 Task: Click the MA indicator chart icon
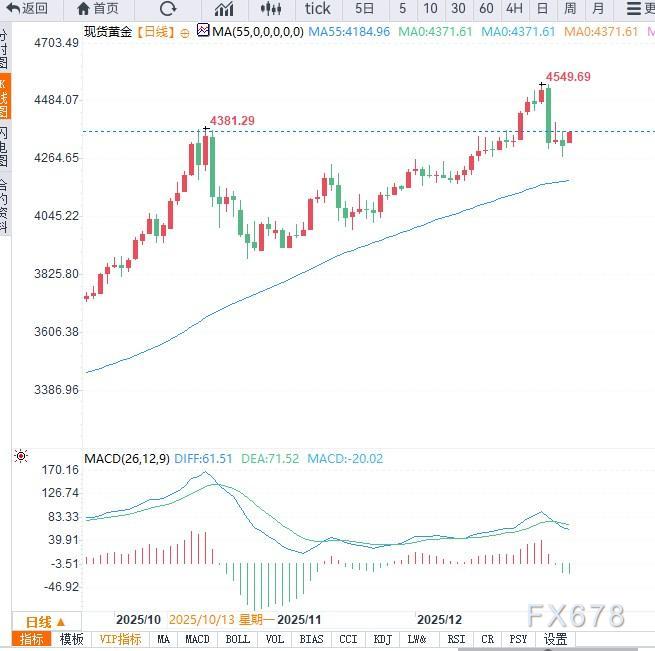203,31
